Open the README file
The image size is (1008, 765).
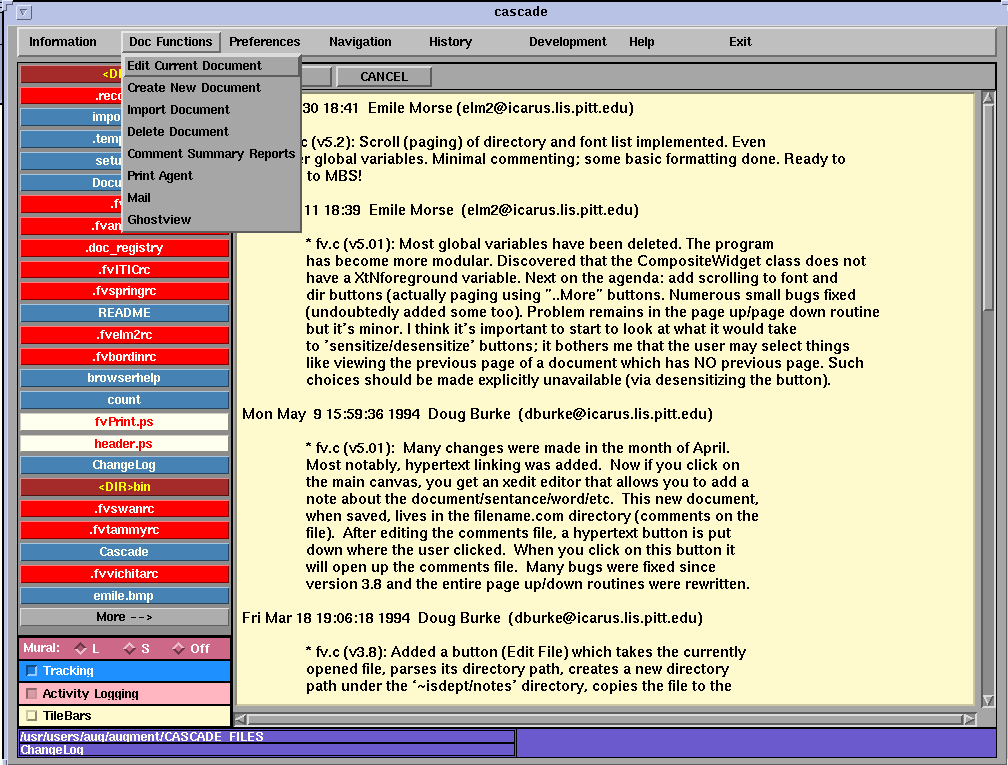(124, 313)
